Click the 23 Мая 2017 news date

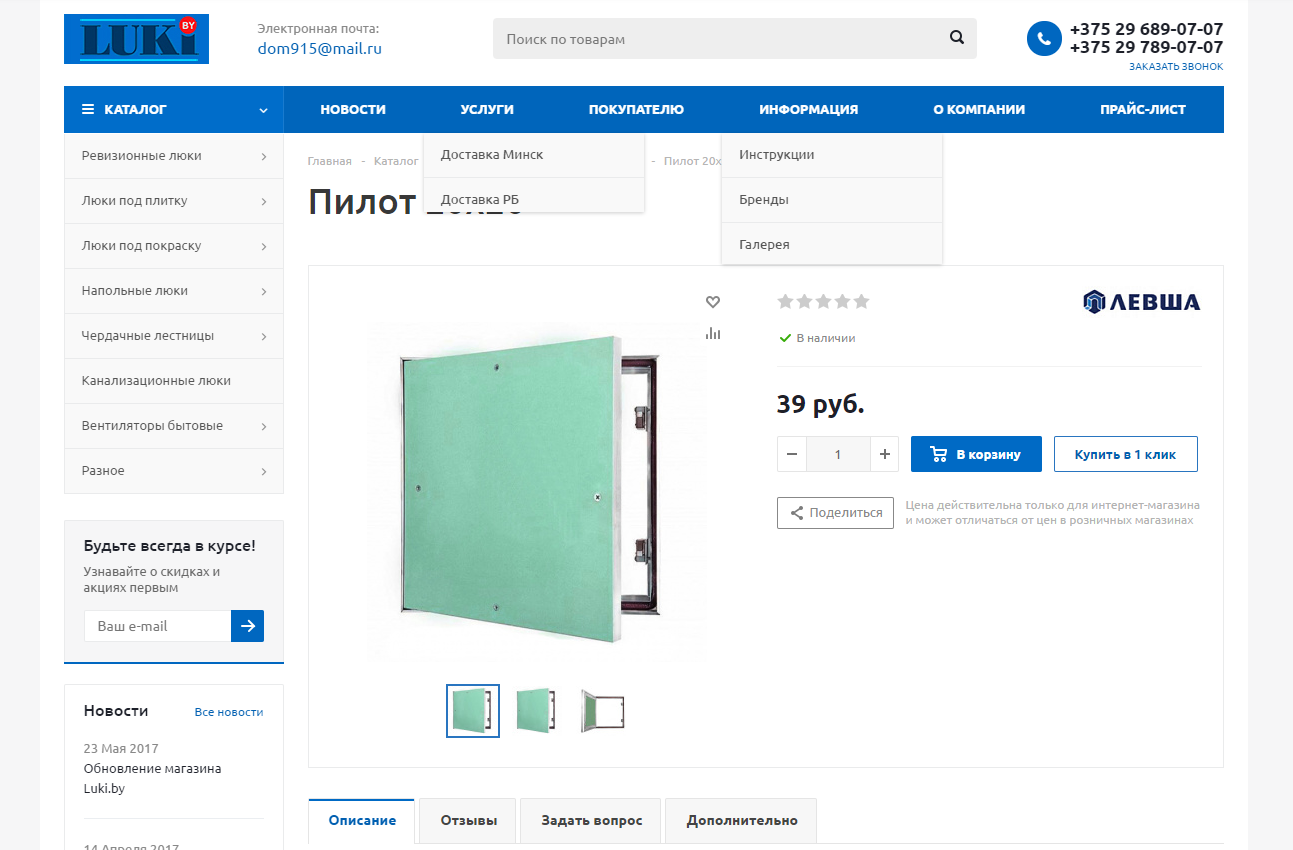tap(121, 748)
